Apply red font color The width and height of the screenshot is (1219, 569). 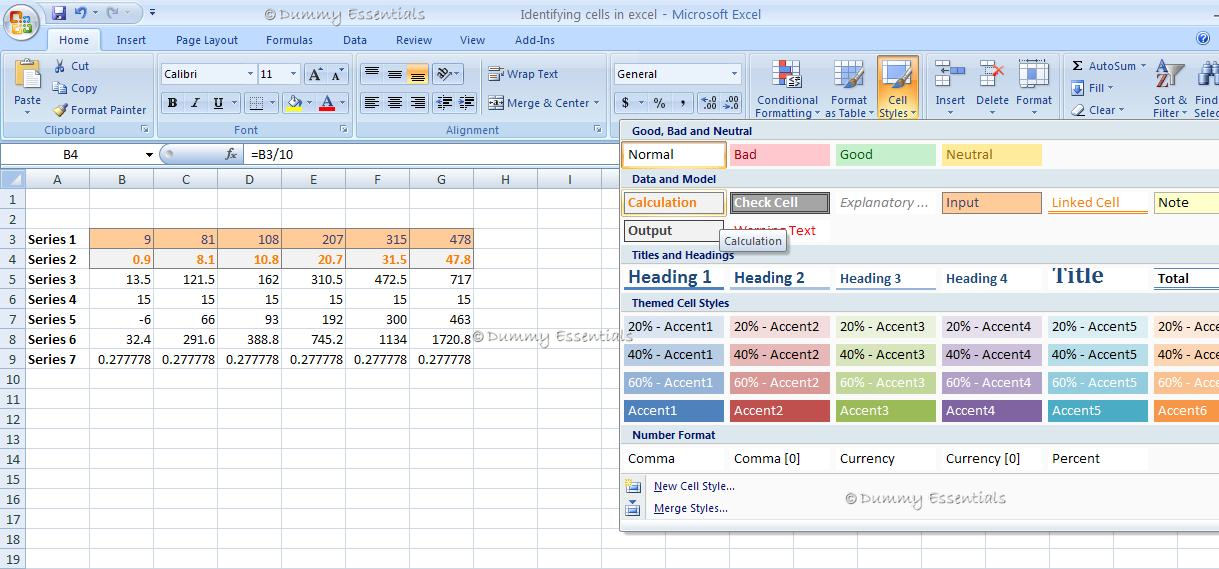pos(327,103)
